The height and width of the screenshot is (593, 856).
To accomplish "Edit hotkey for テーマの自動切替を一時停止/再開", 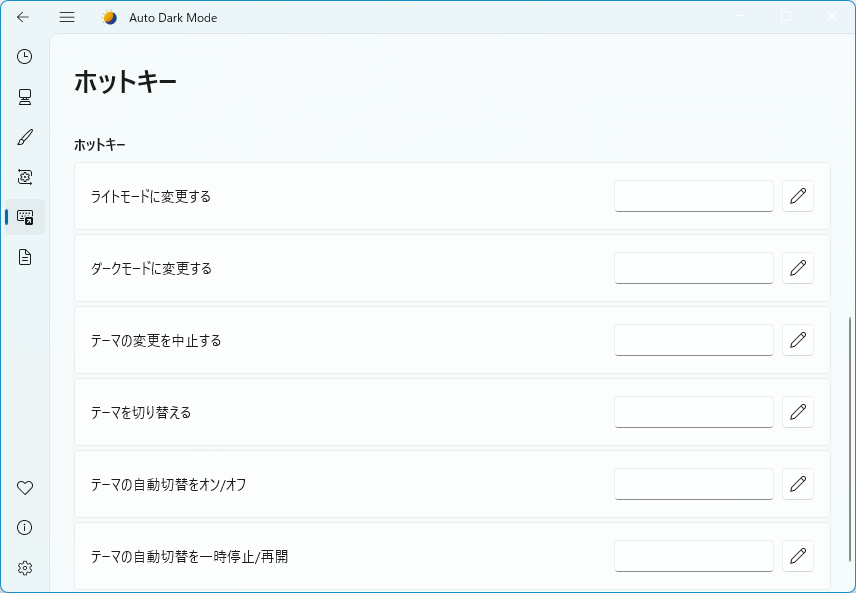I will tap(797, 556).
